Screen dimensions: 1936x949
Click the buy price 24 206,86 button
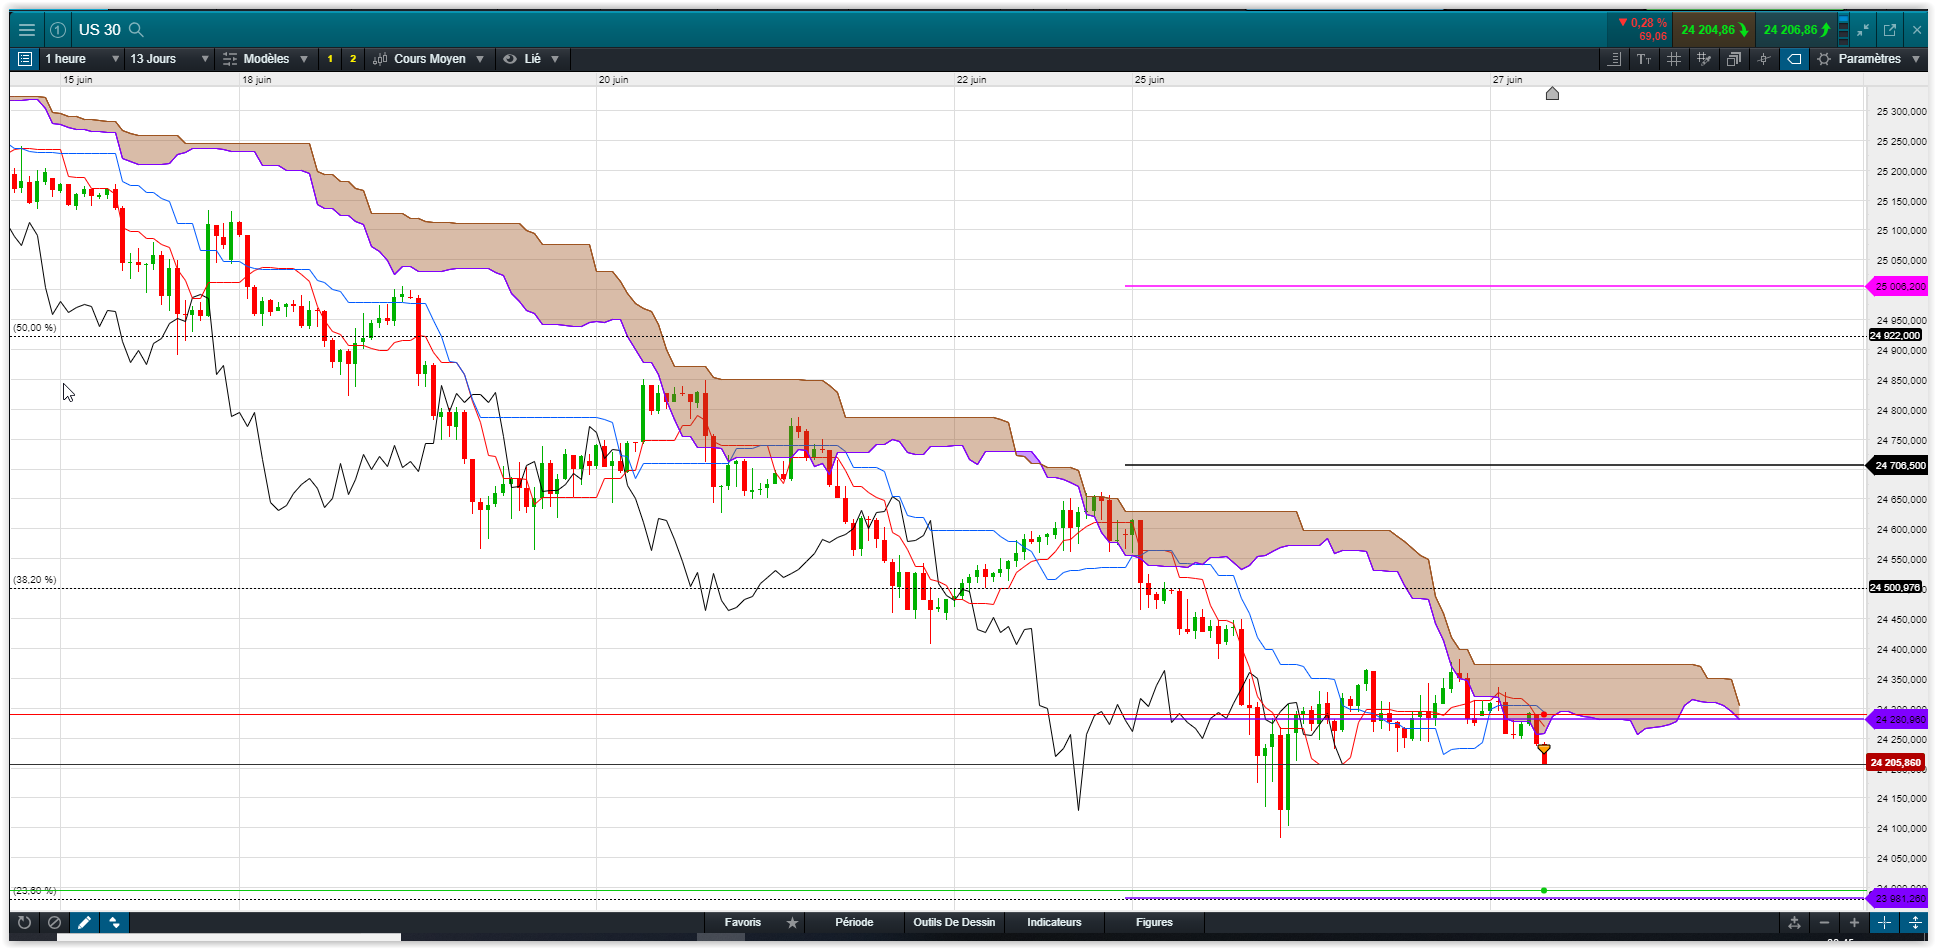tap(1797, 30)
